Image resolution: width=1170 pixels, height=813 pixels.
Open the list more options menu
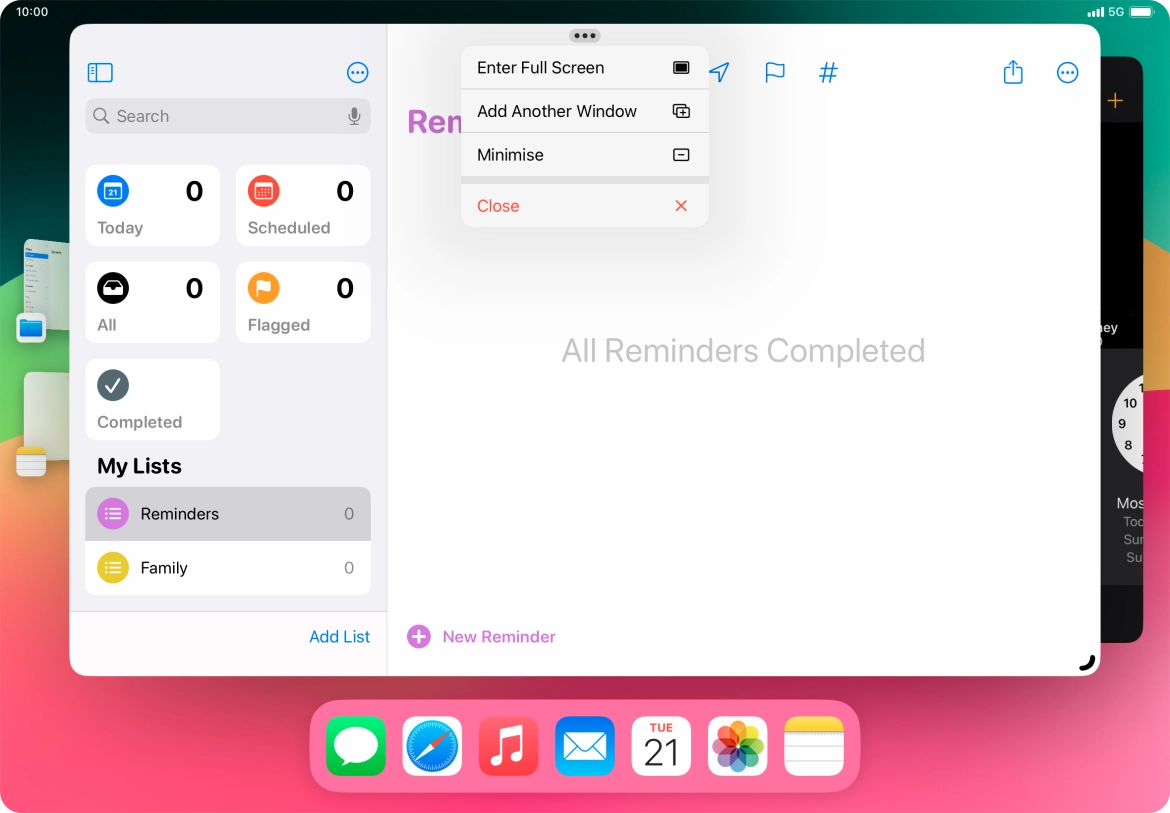pos(1067,73)
